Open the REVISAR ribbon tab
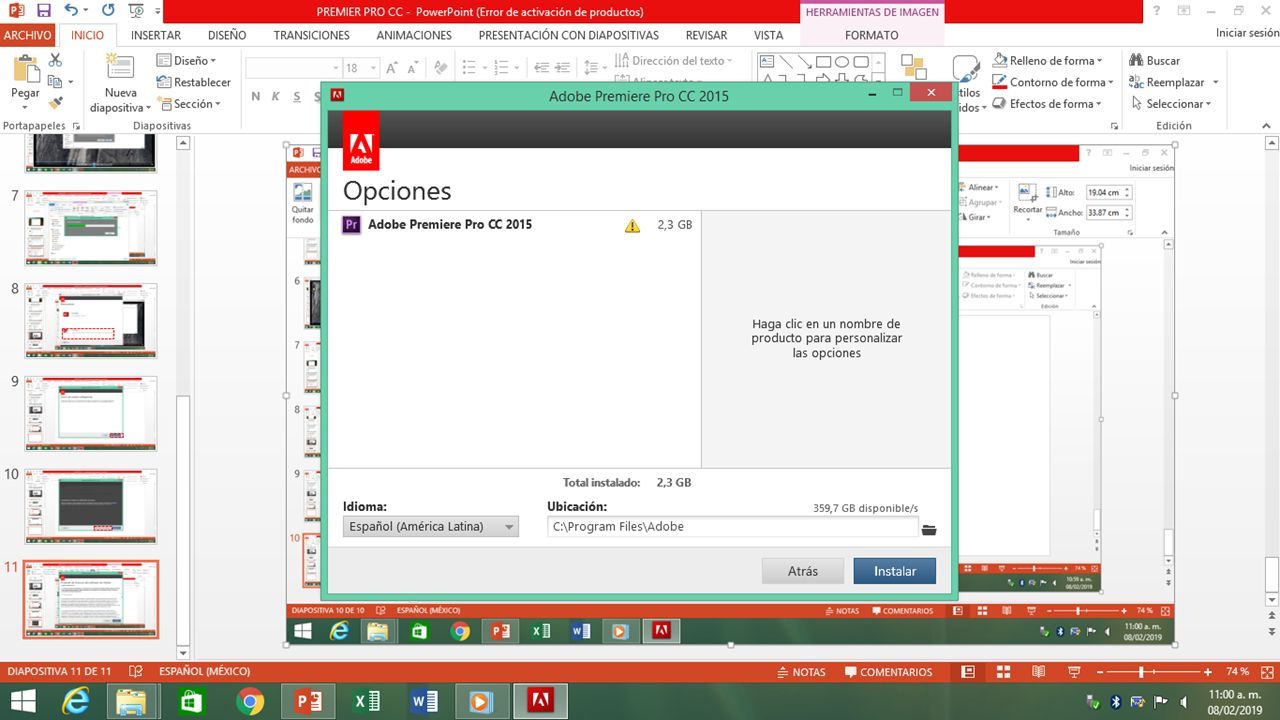Screen dimensions: 1280x720 pyautogui.click(x=706, y=35)
